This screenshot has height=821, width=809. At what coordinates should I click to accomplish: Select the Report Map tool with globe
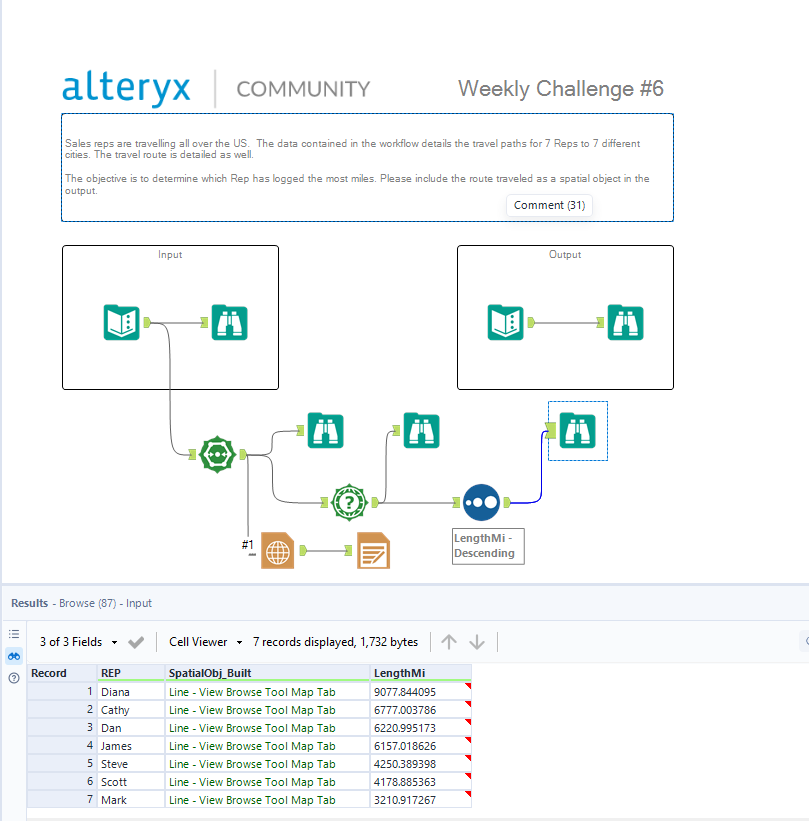[277, 550]
